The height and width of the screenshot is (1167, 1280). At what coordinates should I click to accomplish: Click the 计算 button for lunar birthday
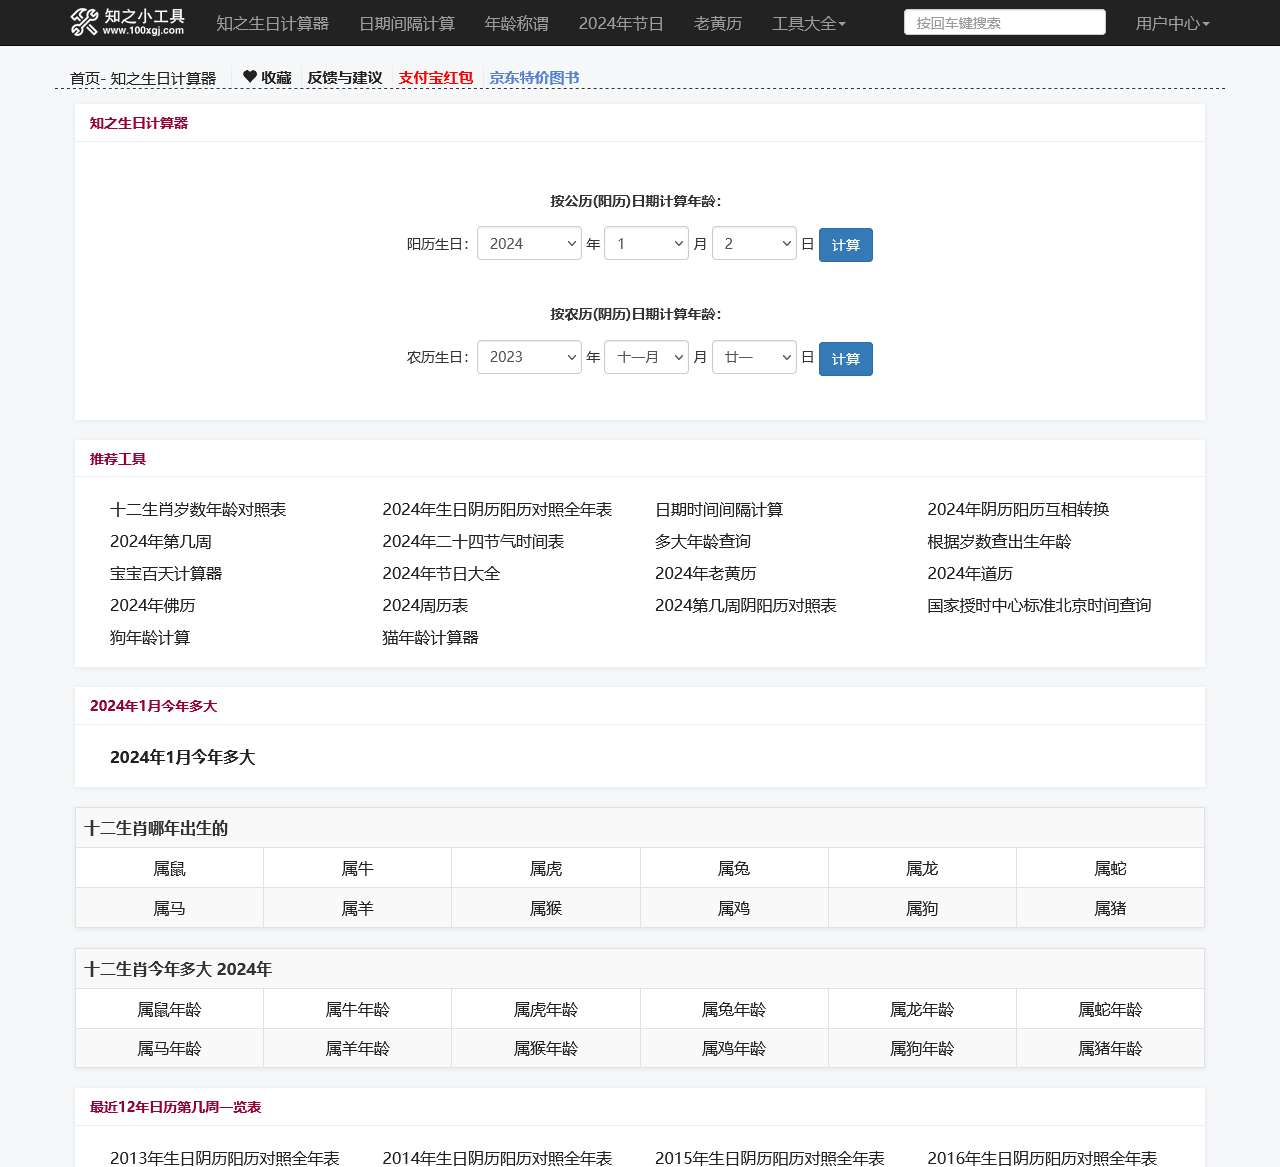[x=846, y=359]
